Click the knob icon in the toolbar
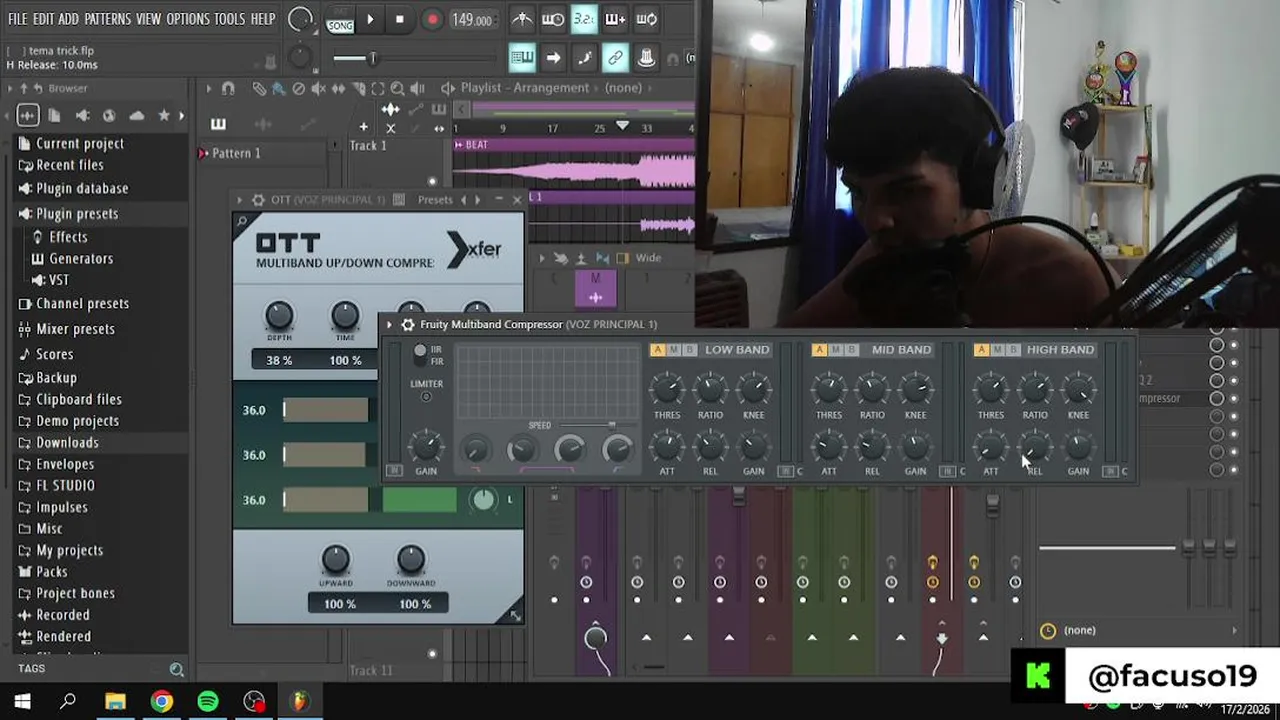Image resolution: width=1280 pixels, height=720 pixels. [x=647, y=58]
